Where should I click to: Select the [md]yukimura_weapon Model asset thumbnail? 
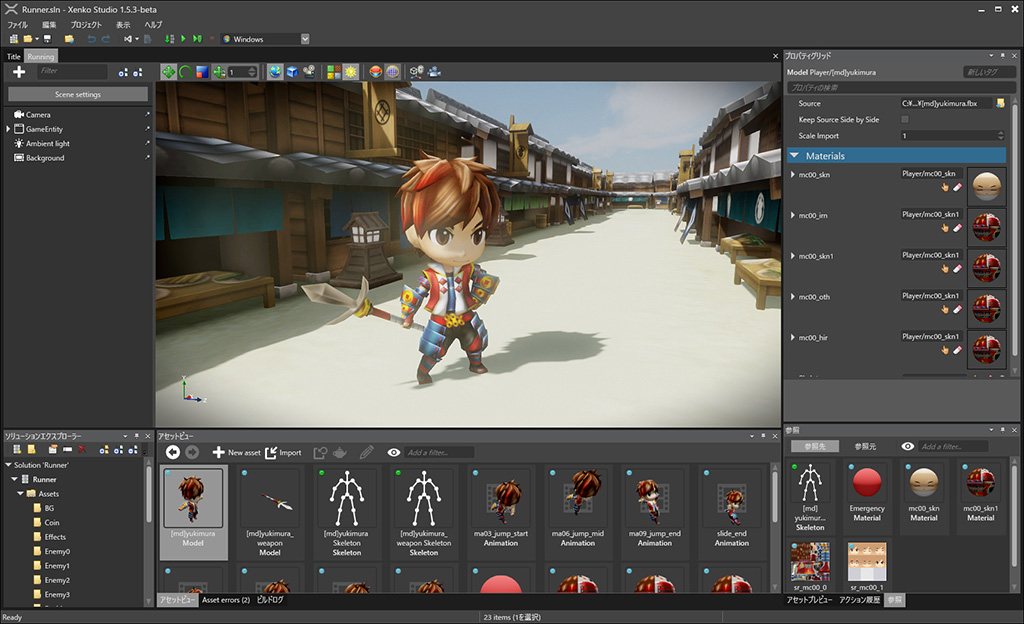pyautogui.click(x=270, y=512)
